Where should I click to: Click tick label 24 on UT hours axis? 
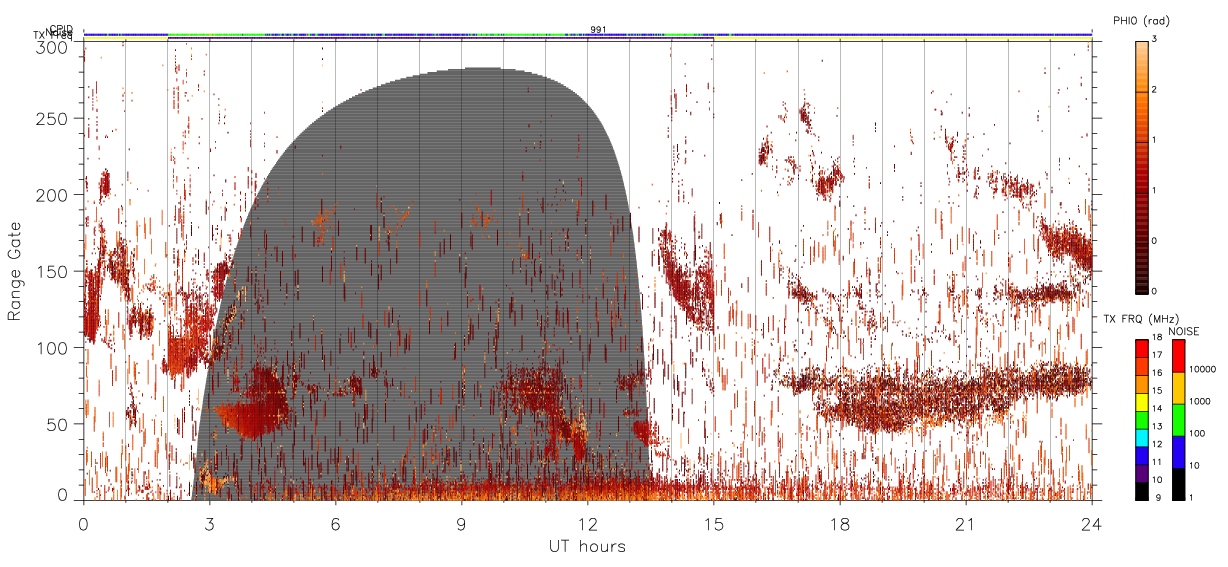pos(1092,524)
